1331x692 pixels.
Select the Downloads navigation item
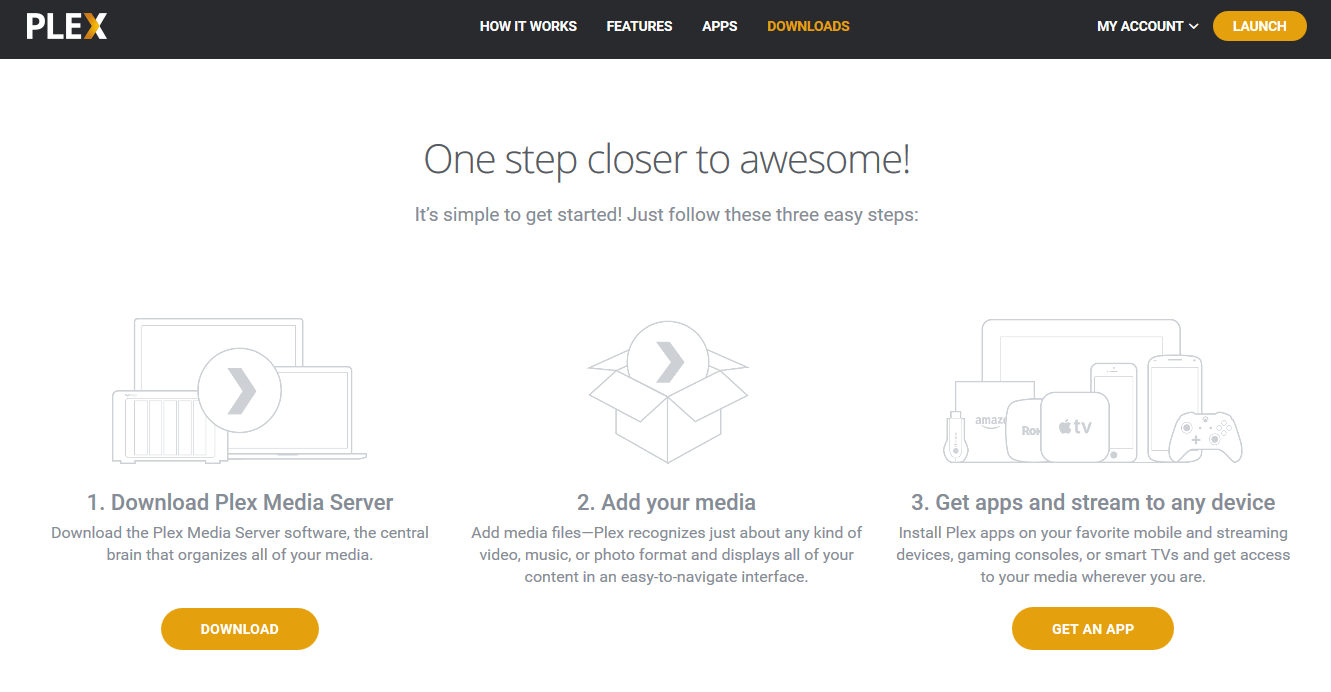808,26
